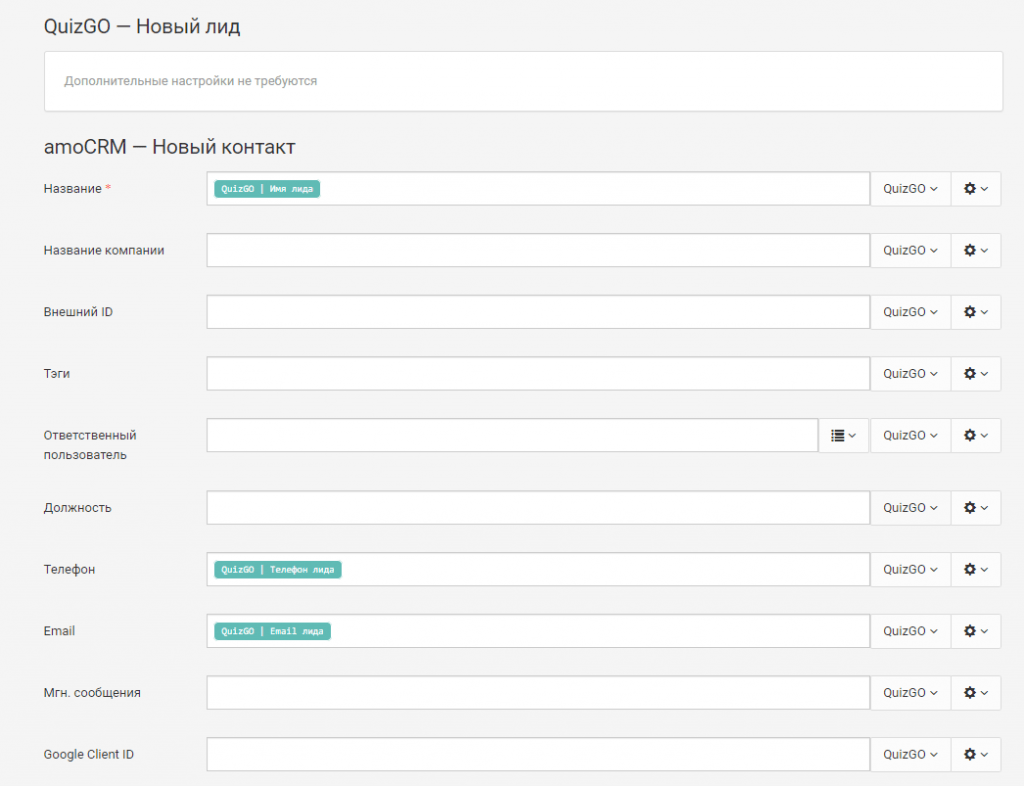The height and width of the screenshot is (786, 1024).
Task: Open gear settings for the Email field
Action: tap(975, 632)
